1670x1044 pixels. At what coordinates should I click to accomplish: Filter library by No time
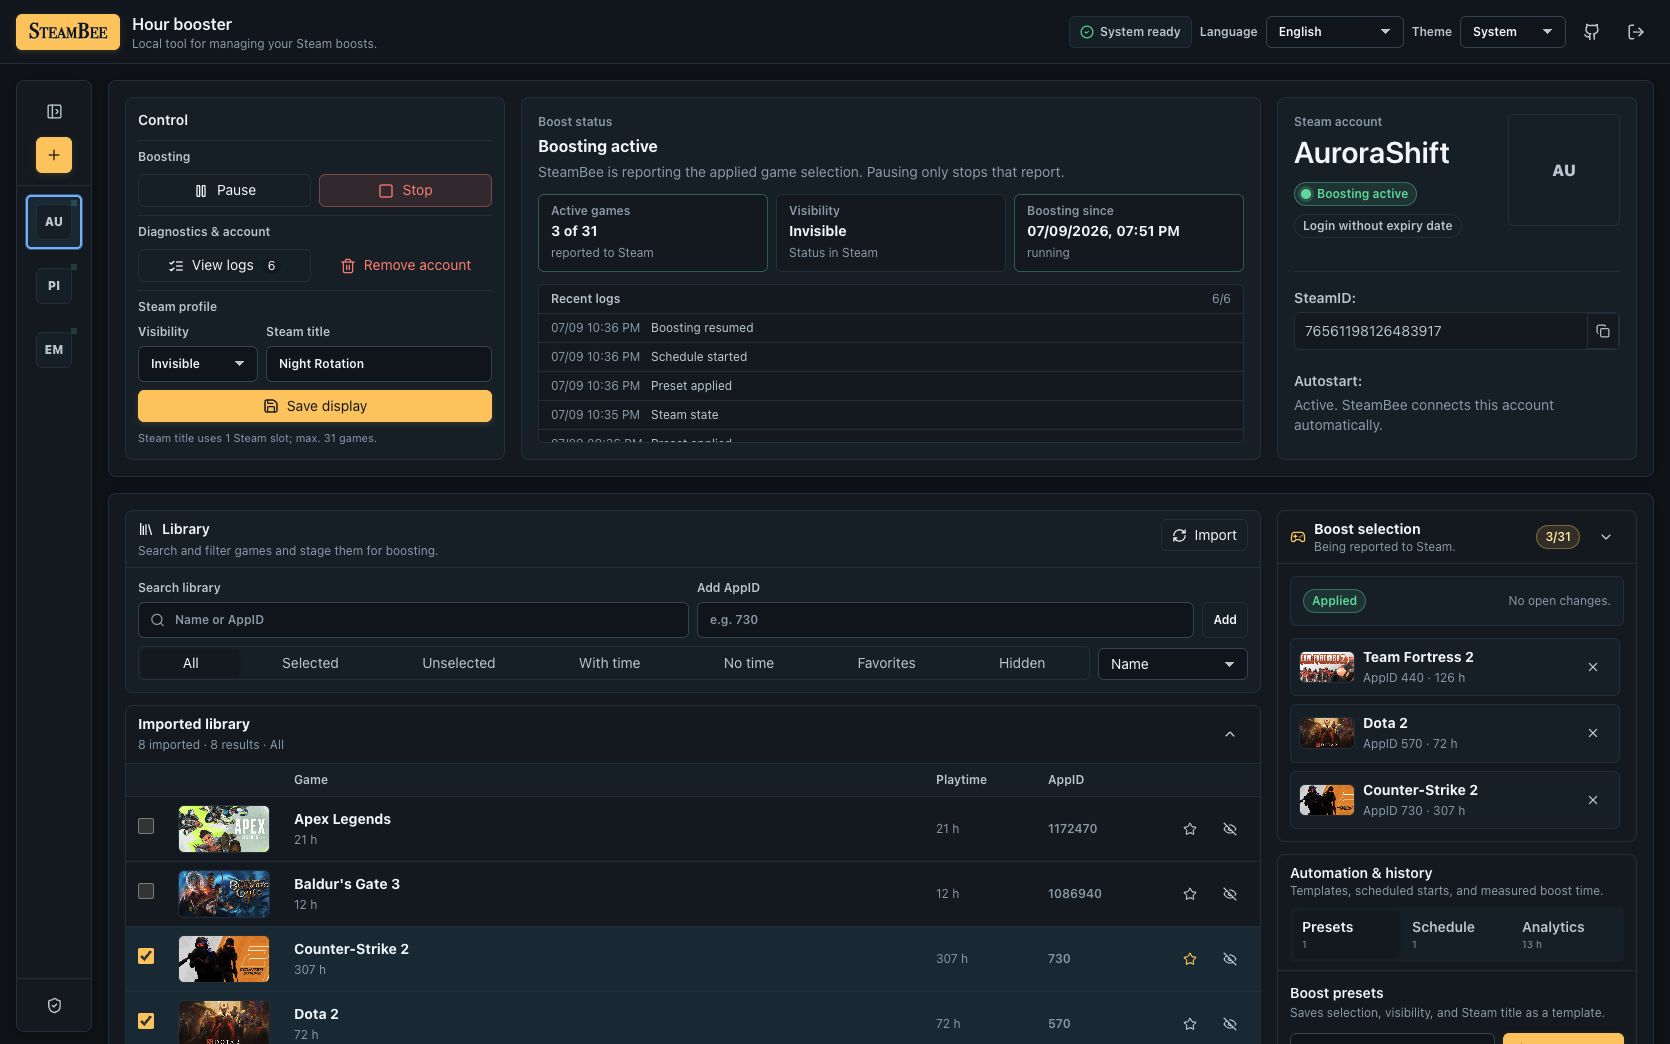748,663
